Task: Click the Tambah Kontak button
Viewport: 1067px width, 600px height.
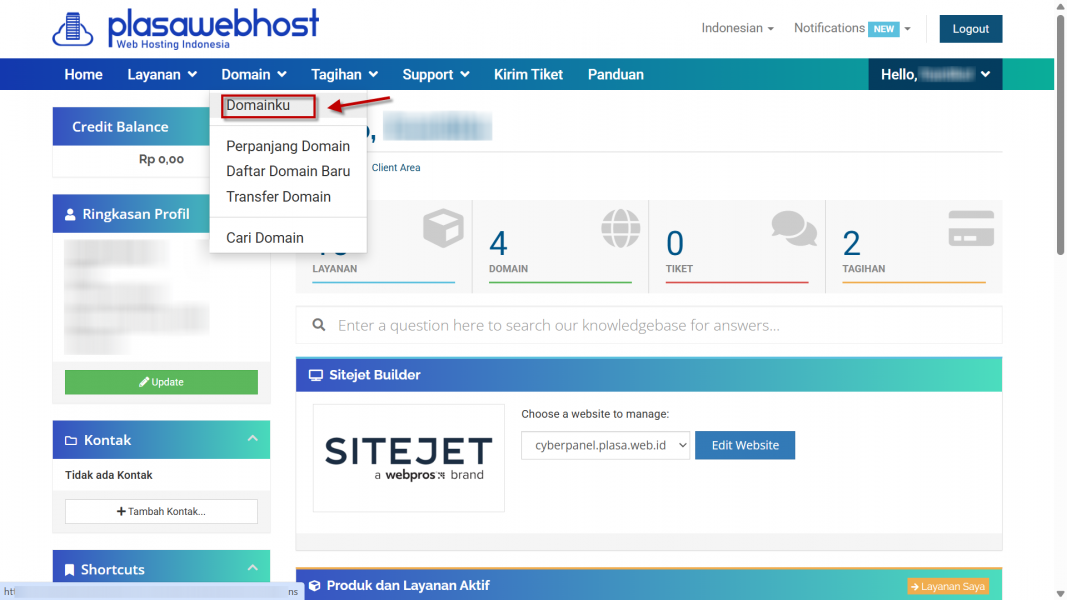Action: [x=161, y=511]
